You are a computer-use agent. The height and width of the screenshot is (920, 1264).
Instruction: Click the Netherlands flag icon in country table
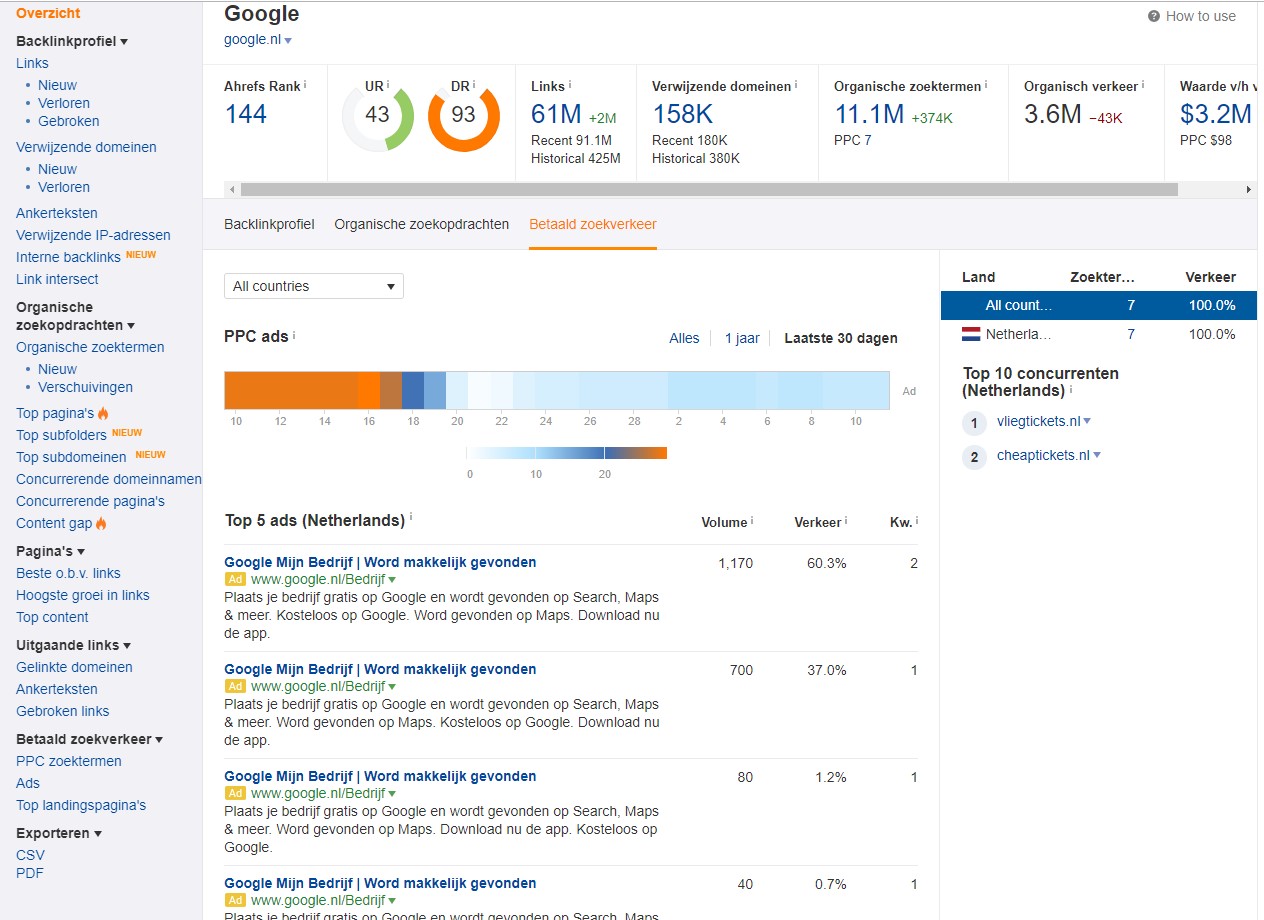pos(970,334)
